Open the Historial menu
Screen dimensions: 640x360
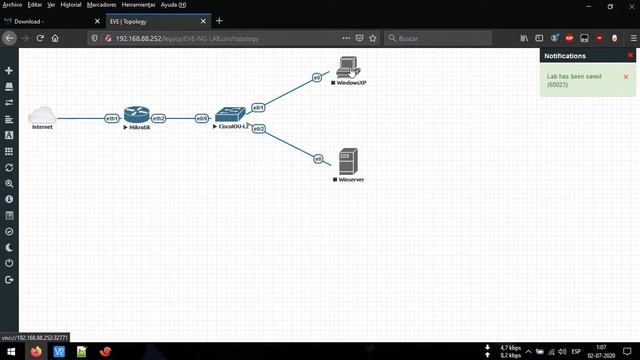(x=71, y=5)
